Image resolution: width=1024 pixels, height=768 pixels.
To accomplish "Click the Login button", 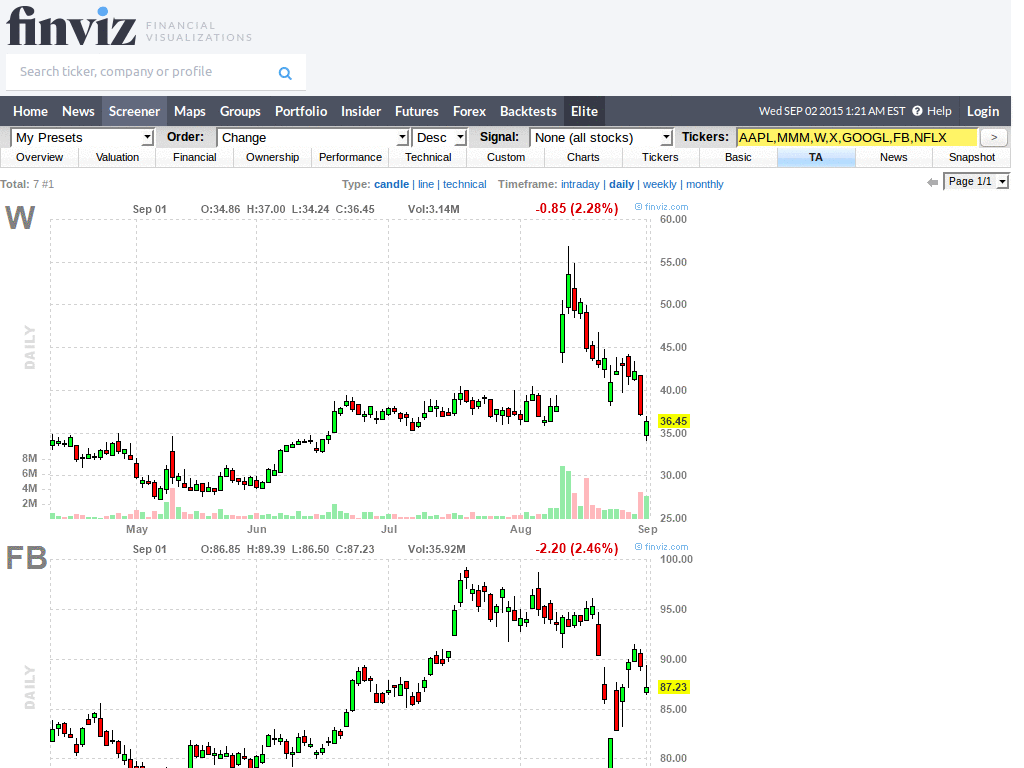I will coord(982,111).
